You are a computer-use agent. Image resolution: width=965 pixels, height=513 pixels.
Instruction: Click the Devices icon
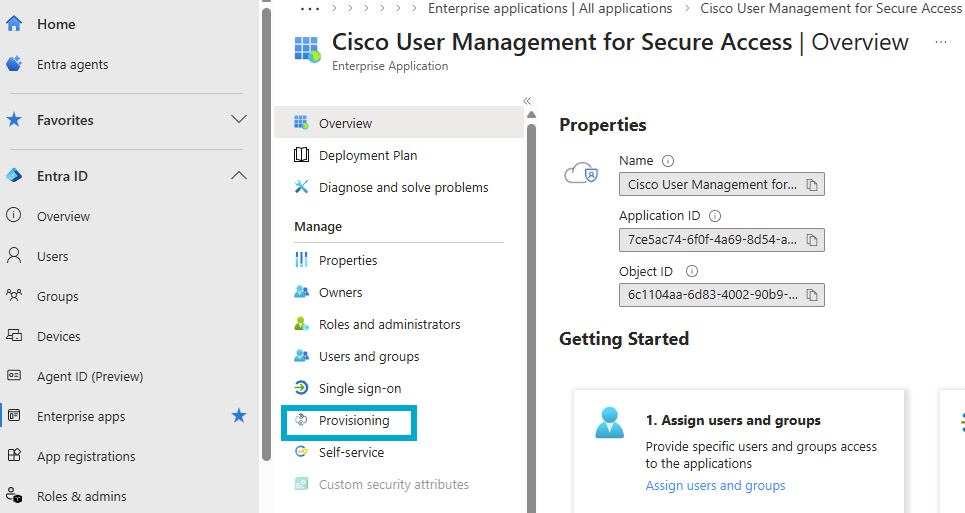click(x=14, y=335)
